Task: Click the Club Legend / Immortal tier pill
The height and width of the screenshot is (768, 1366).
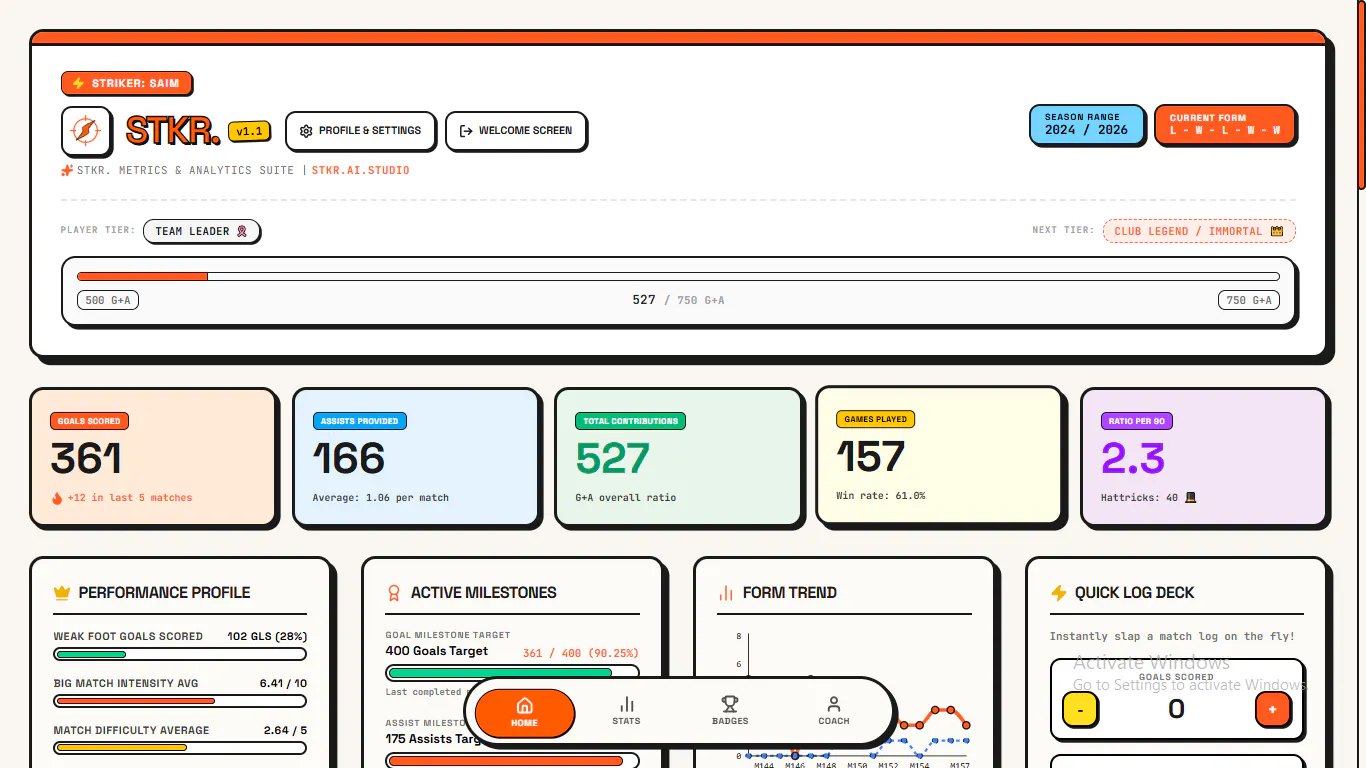Action: click(1199, 231)
